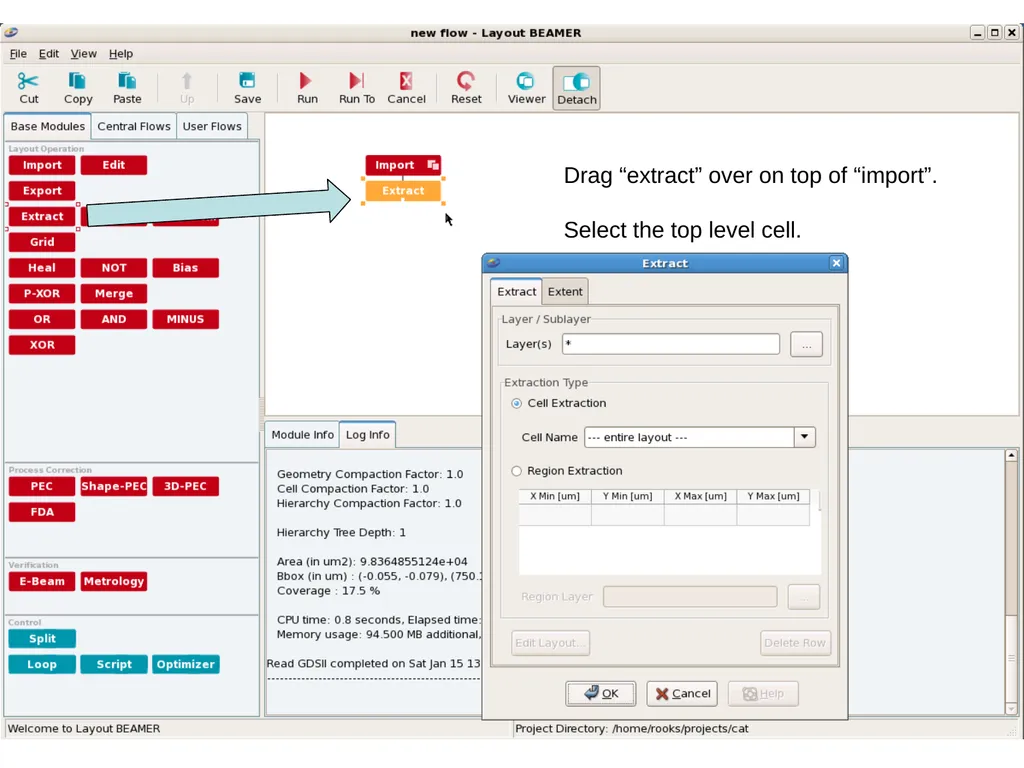1024x768 pixels.
Task: Open the Viewer from the toolbar
Action: [x=526, y=81]
